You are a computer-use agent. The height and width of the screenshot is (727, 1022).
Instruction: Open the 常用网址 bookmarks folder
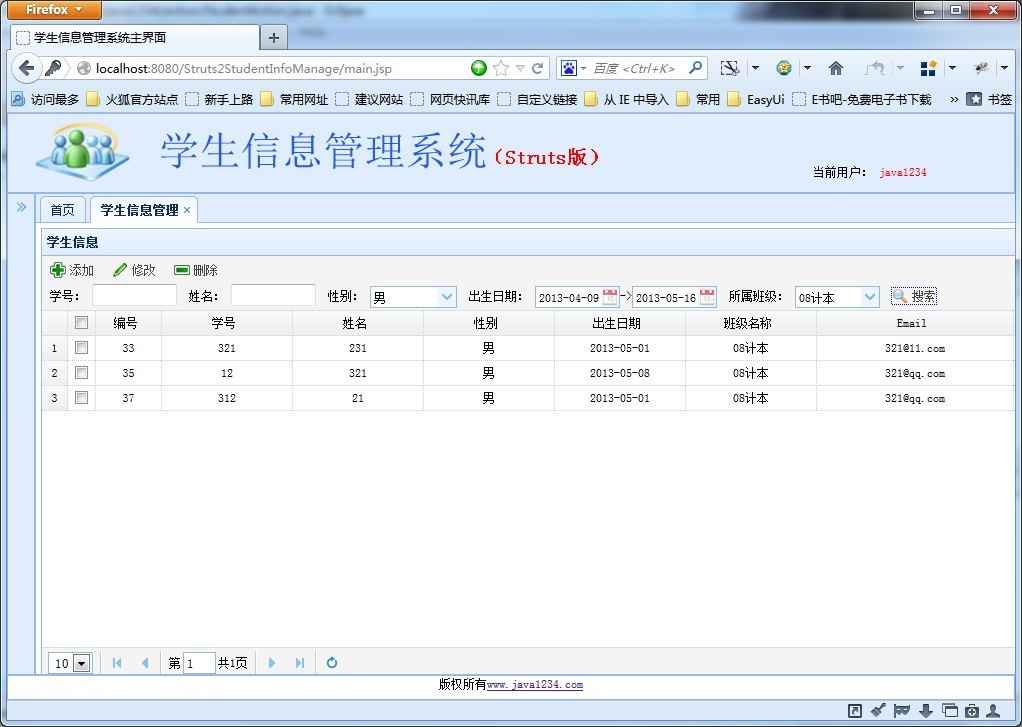tap(294, 99)
